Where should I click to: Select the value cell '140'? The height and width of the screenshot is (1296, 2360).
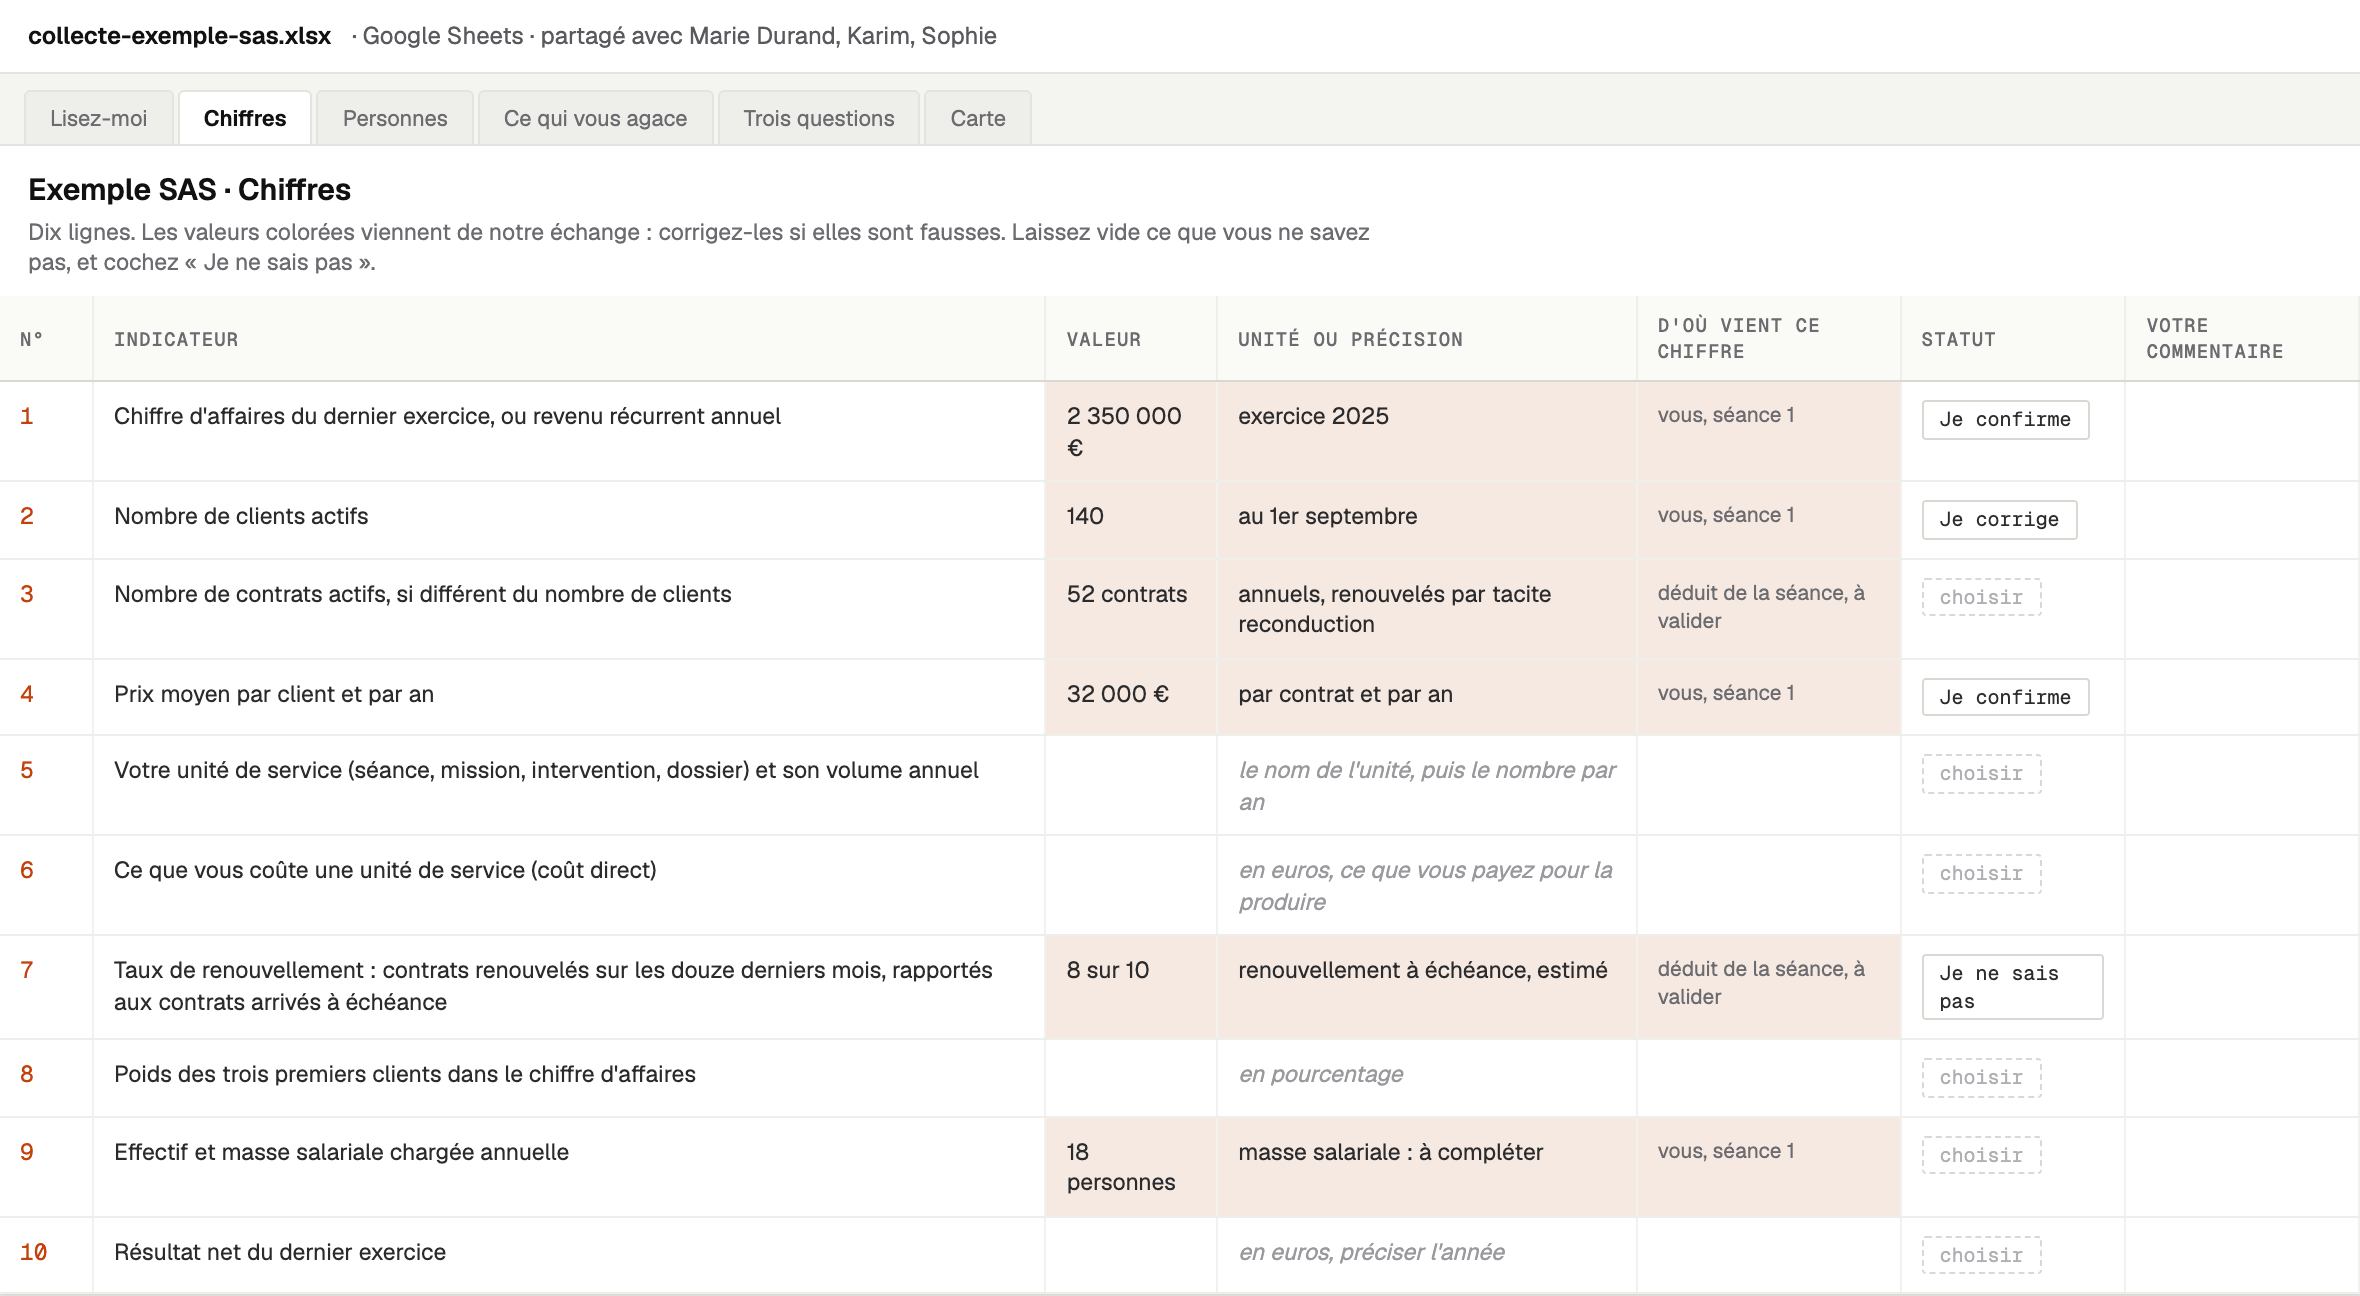click(x=1131, y=520)
